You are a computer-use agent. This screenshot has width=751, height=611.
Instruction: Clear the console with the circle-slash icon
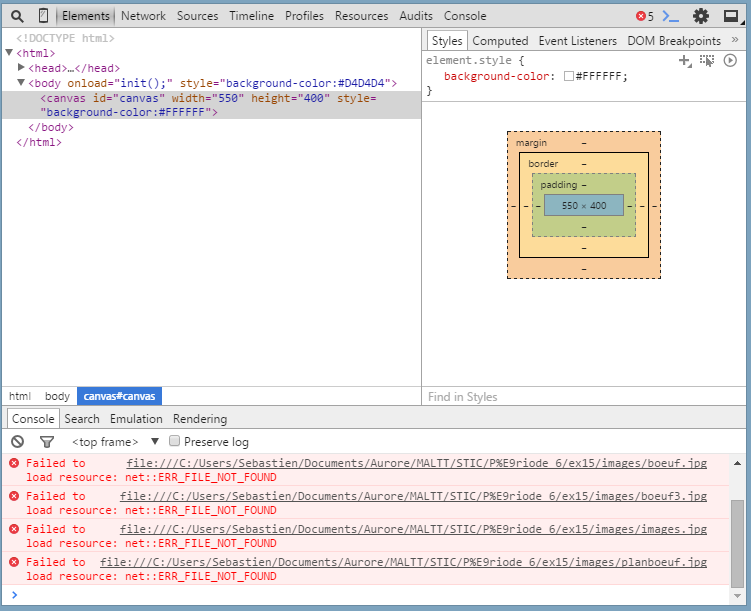click(x=17, y=442)
